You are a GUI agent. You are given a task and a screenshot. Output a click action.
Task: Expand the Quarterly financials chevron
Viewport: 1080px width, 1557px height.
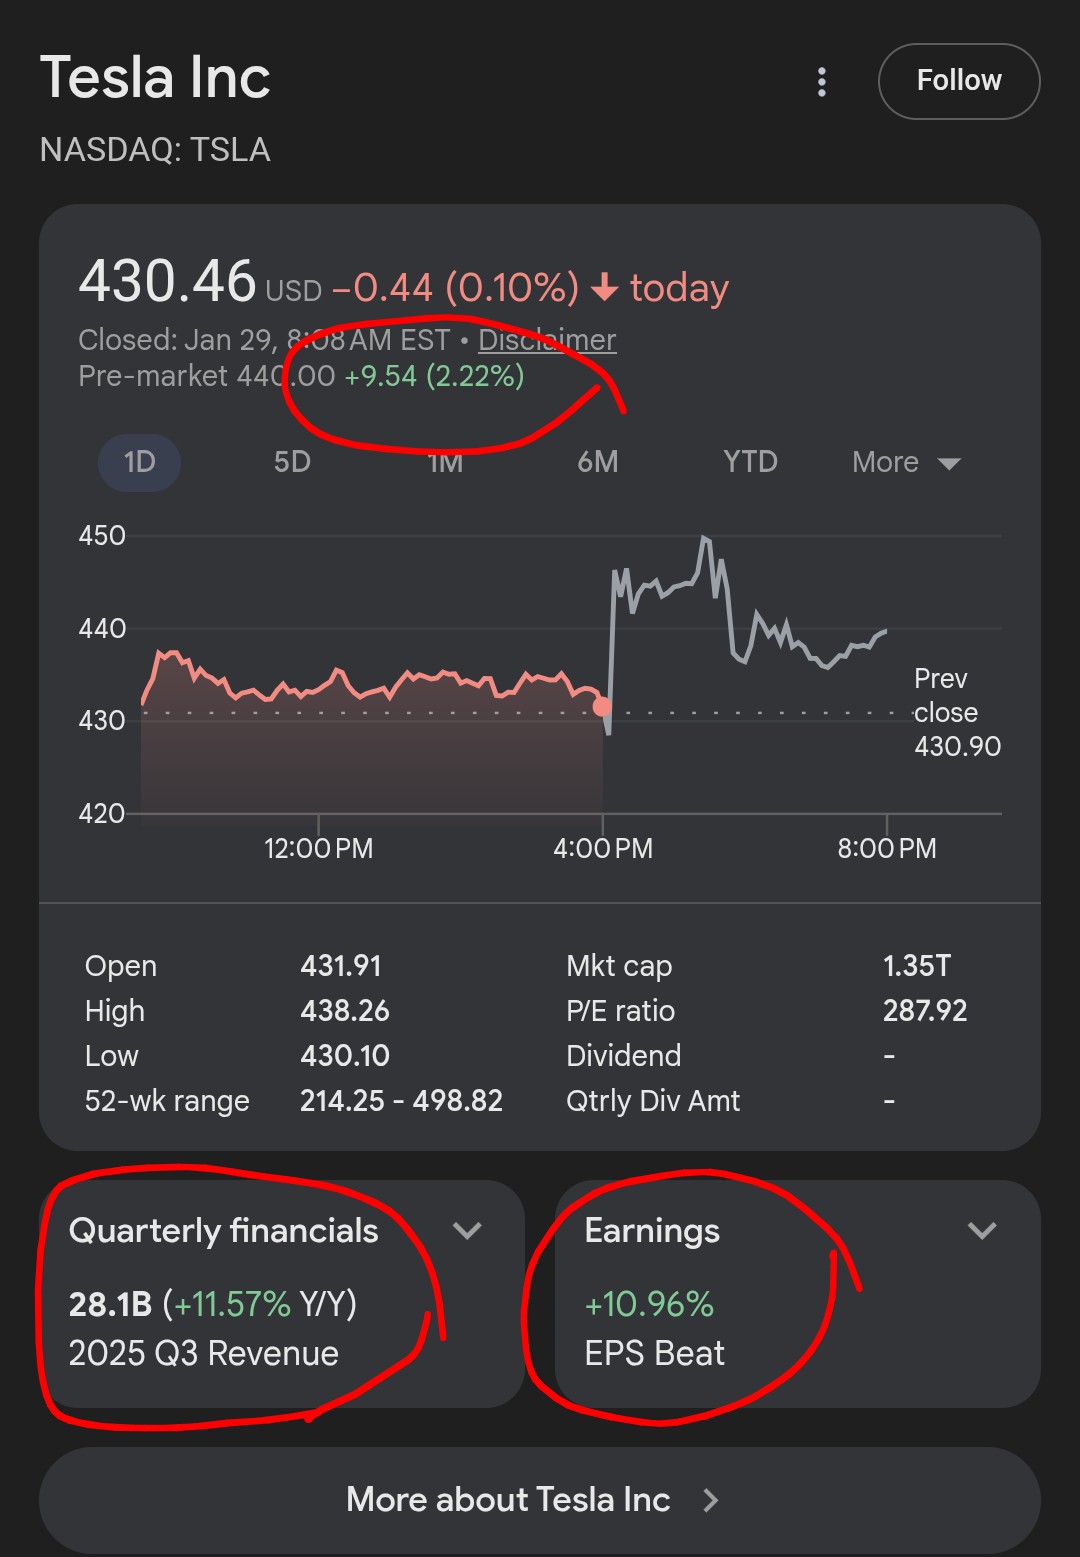(x=467, y=1231)
